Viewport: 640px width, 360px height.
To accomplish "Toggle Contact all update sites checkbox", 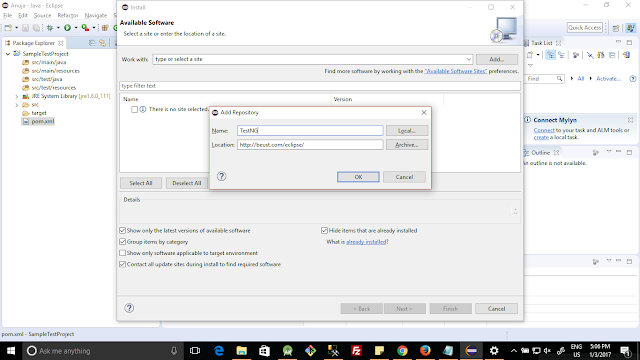I will coord(122,264).
